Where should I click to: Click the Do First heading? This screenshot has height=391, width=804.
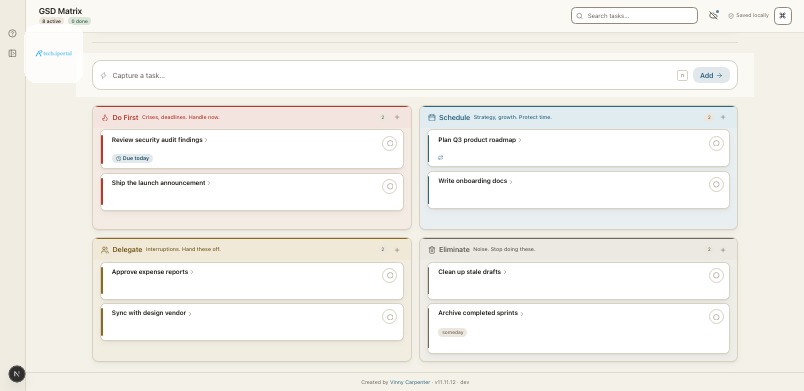click(125, 117)
